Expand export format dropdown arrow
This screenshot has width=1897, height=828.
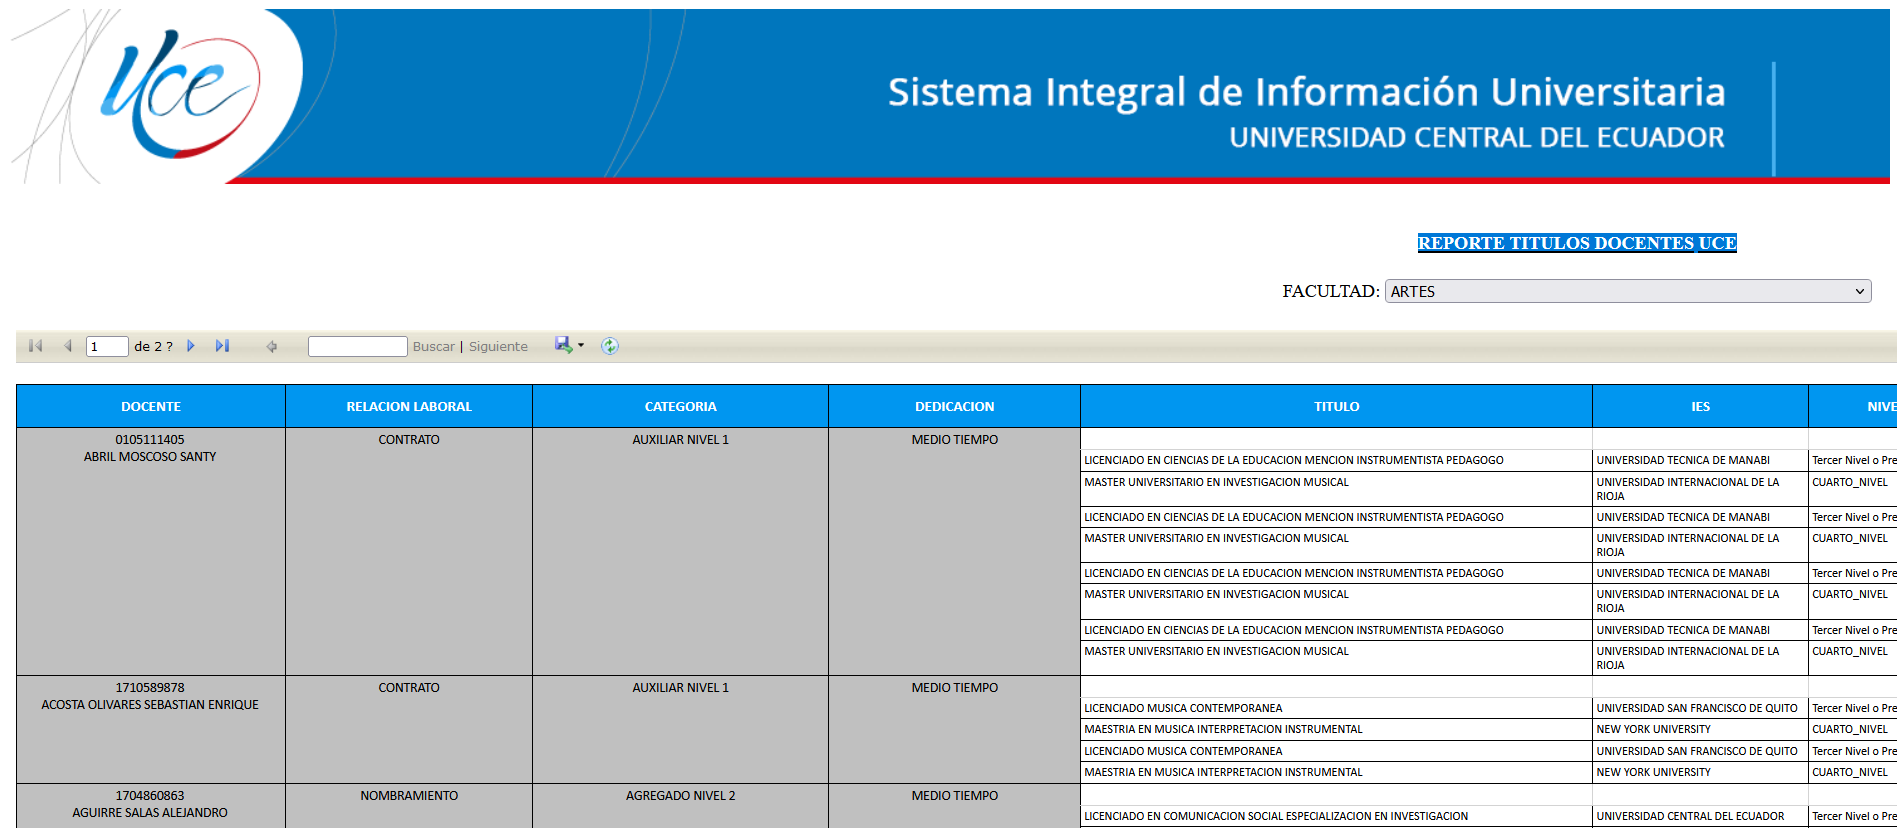(x=581, y=345)
